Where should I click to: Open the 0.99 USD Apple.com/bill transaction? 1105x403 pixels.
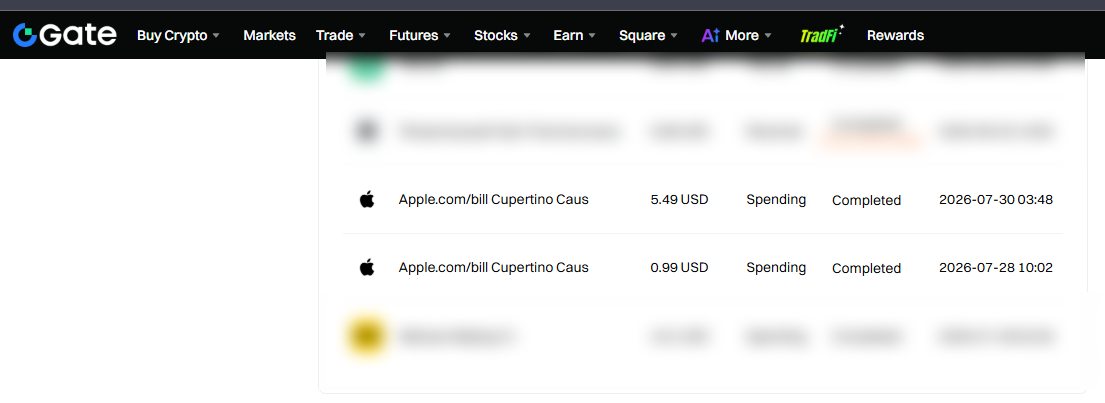pos(703,268)
